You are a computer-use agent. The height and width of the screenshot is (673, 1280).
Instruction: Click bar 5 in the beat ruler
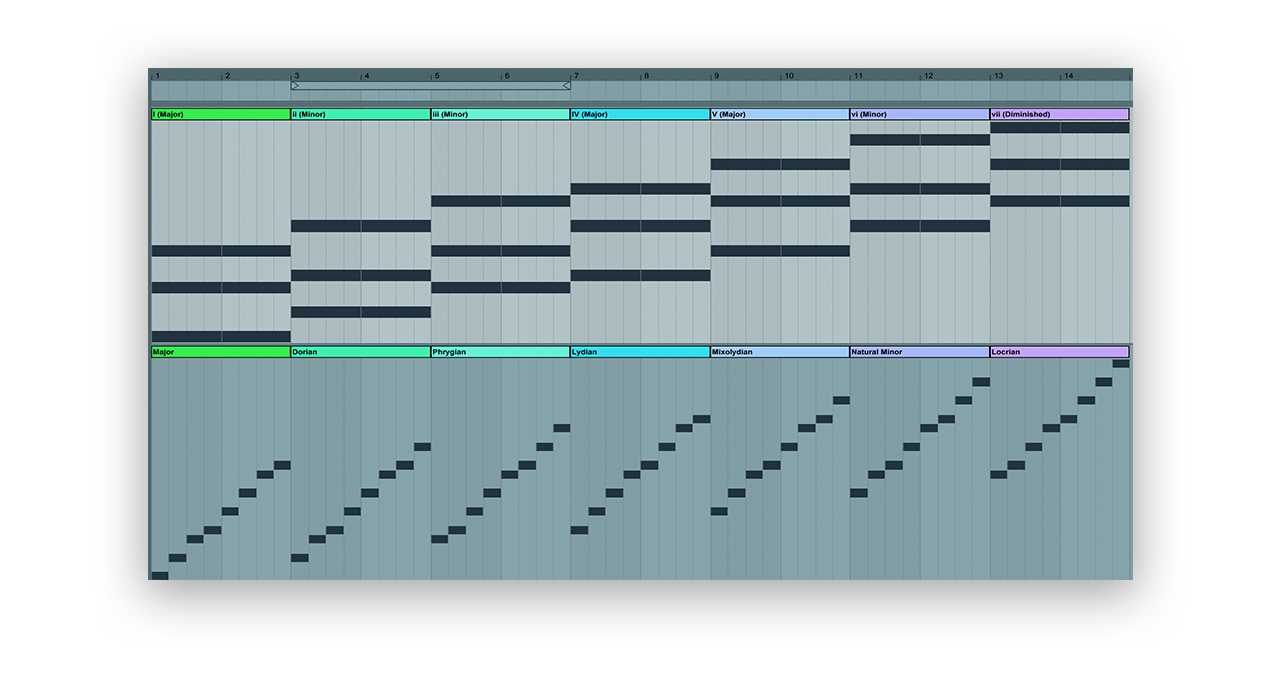pyautogui.click(x=437, y=76)
